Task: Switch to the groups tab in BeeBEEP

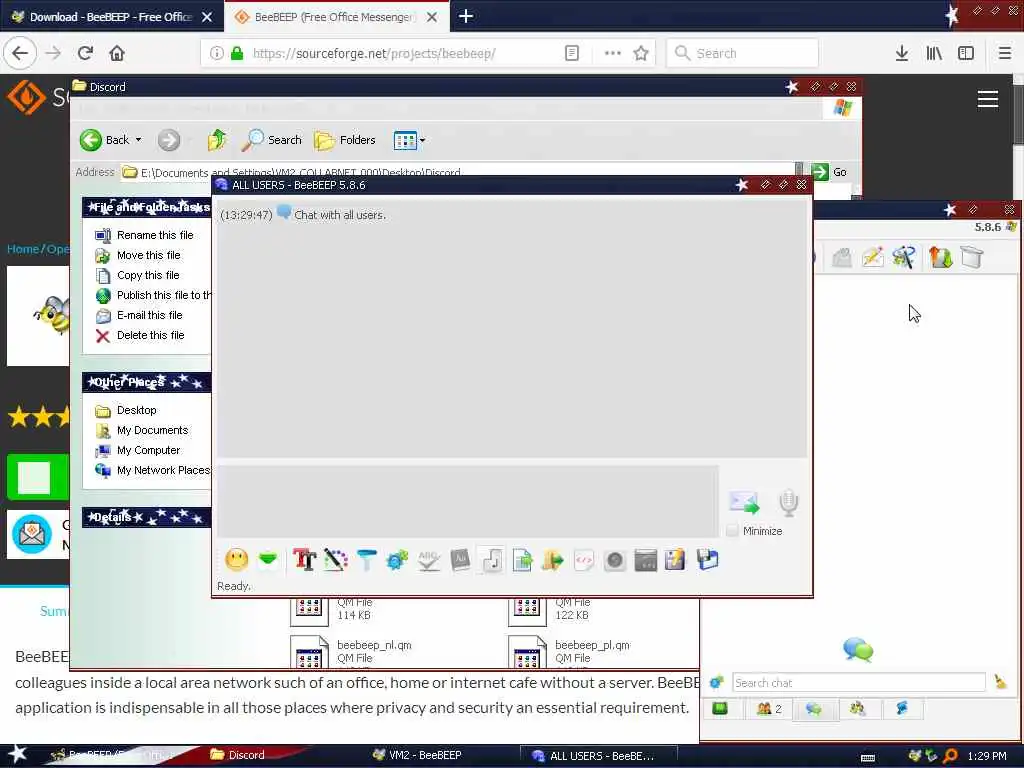Action: (858, 709)
